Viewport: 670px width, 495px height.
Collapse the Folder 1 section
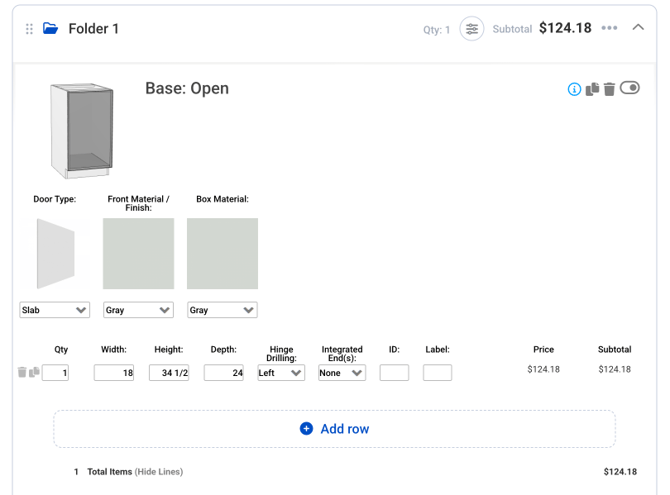pyautogui.click(x=638, y=28)
